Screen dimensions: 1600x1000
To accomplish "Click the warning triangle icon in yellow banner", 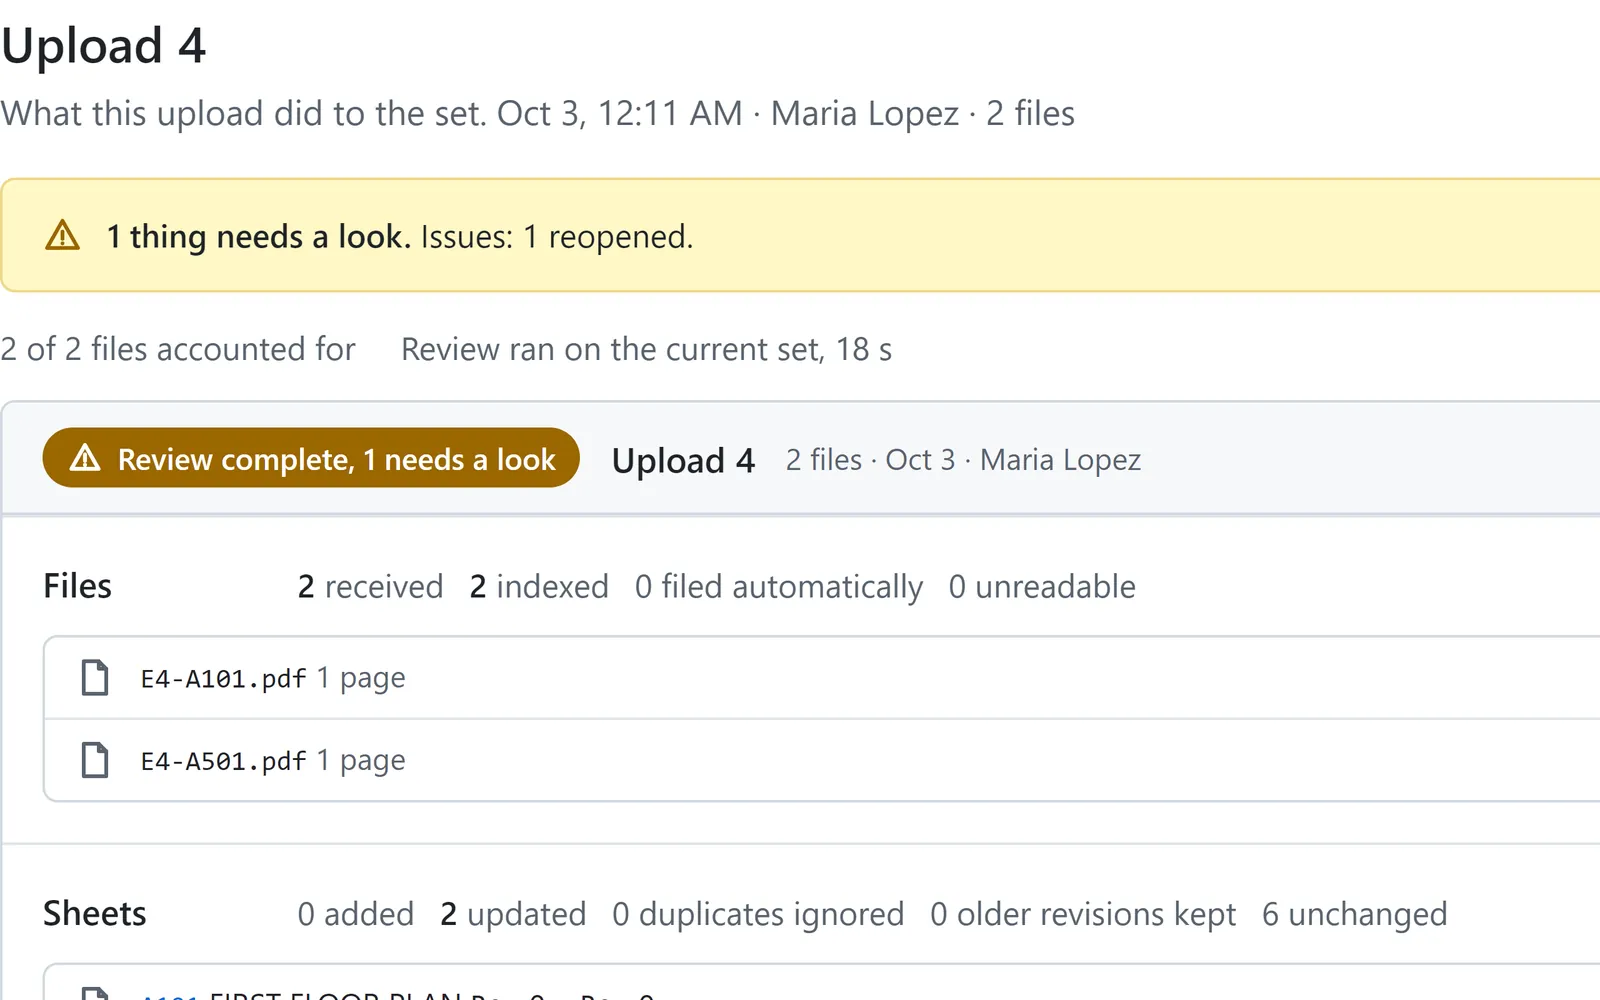I will (x=63, y=235).
